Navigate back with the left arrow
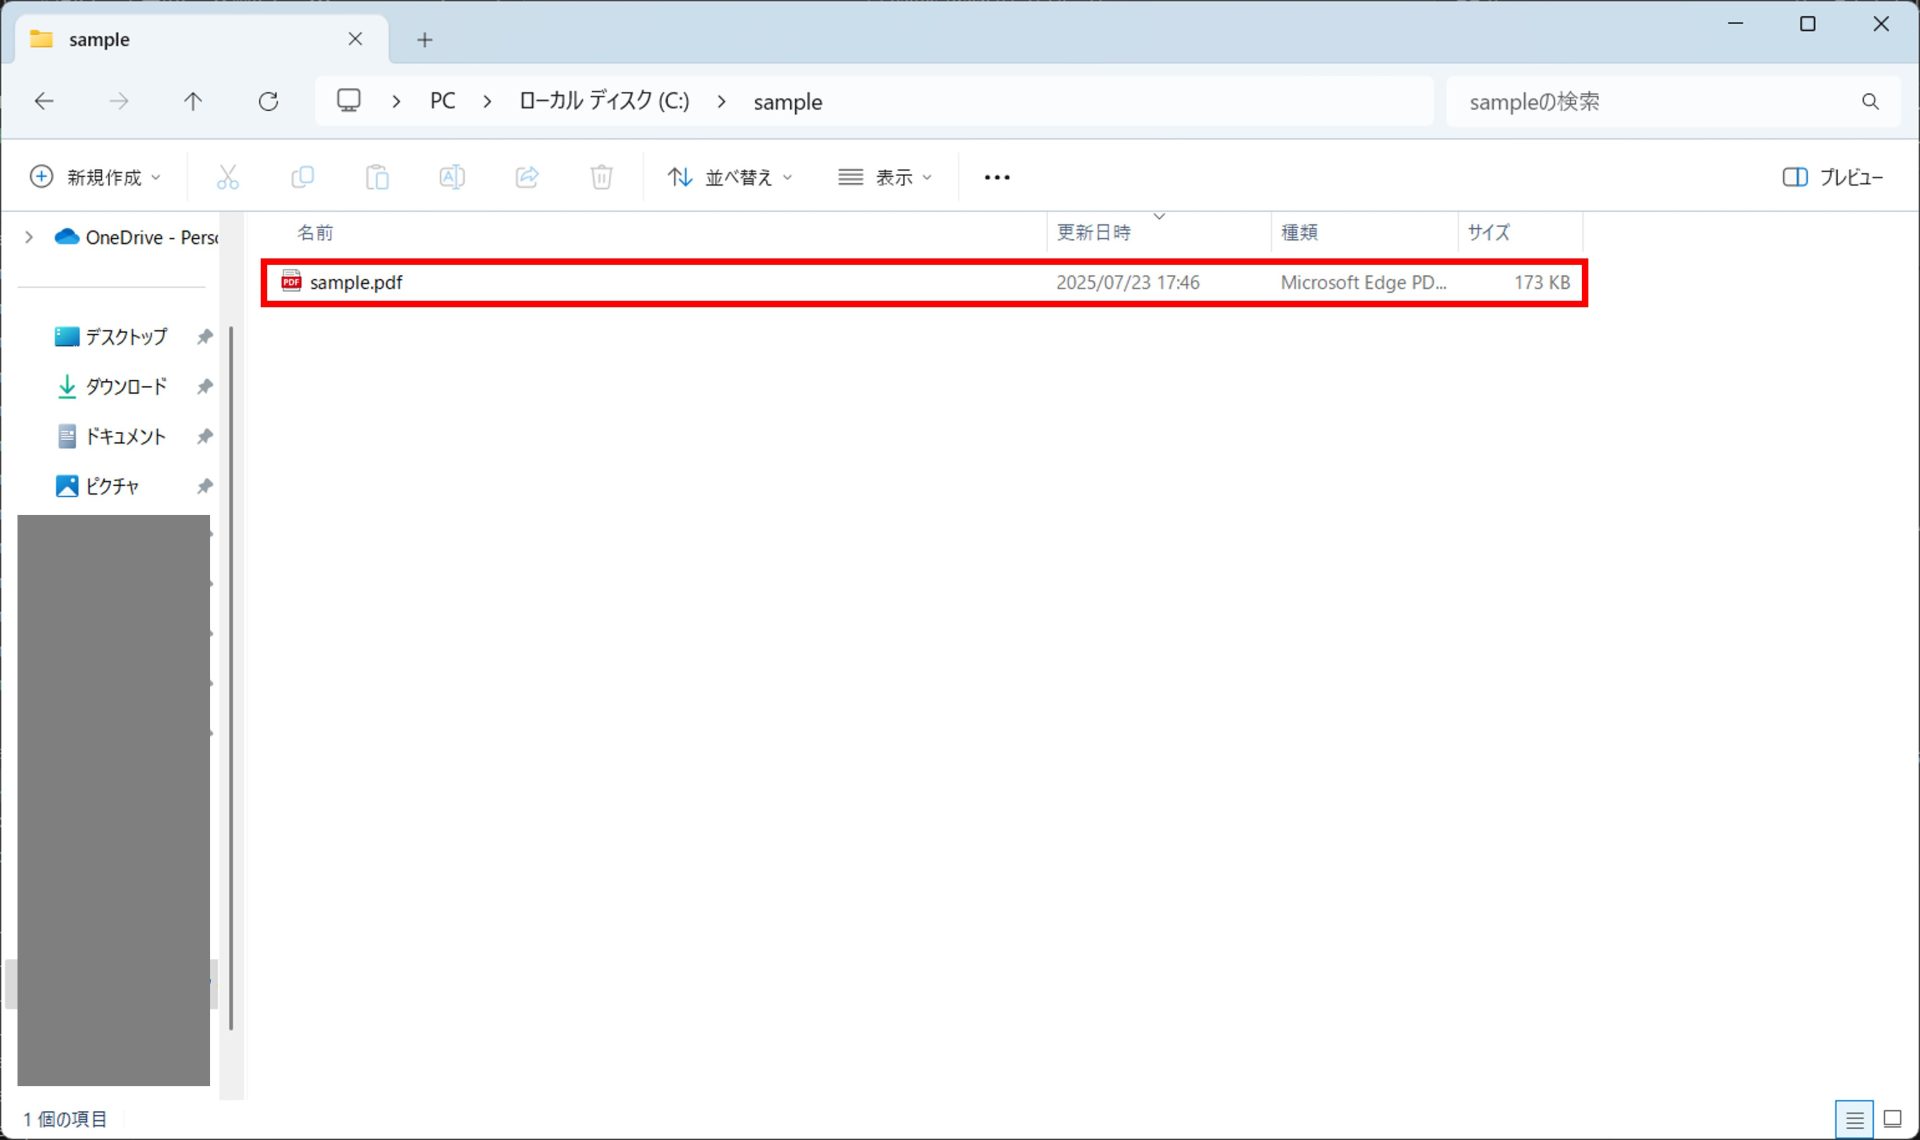 (x=44, y=101)
